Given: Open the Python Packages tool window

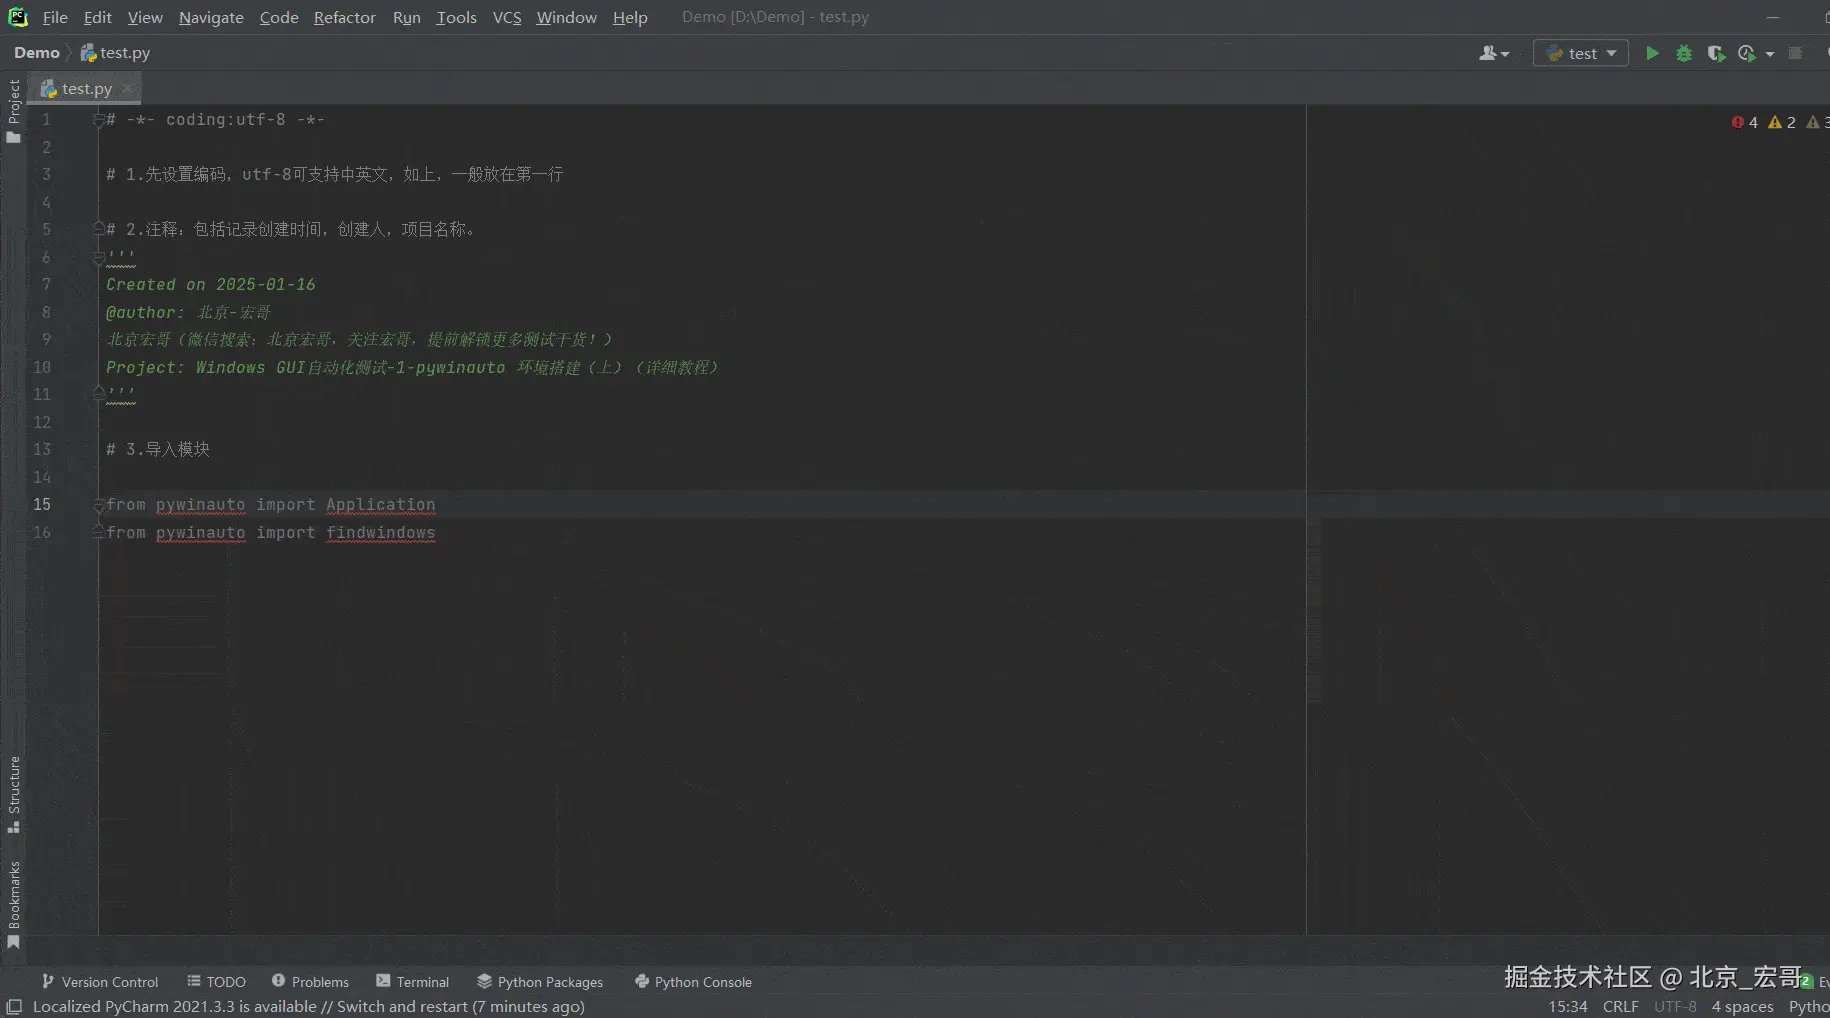Looking at the screenshot, I should (540, 982).
